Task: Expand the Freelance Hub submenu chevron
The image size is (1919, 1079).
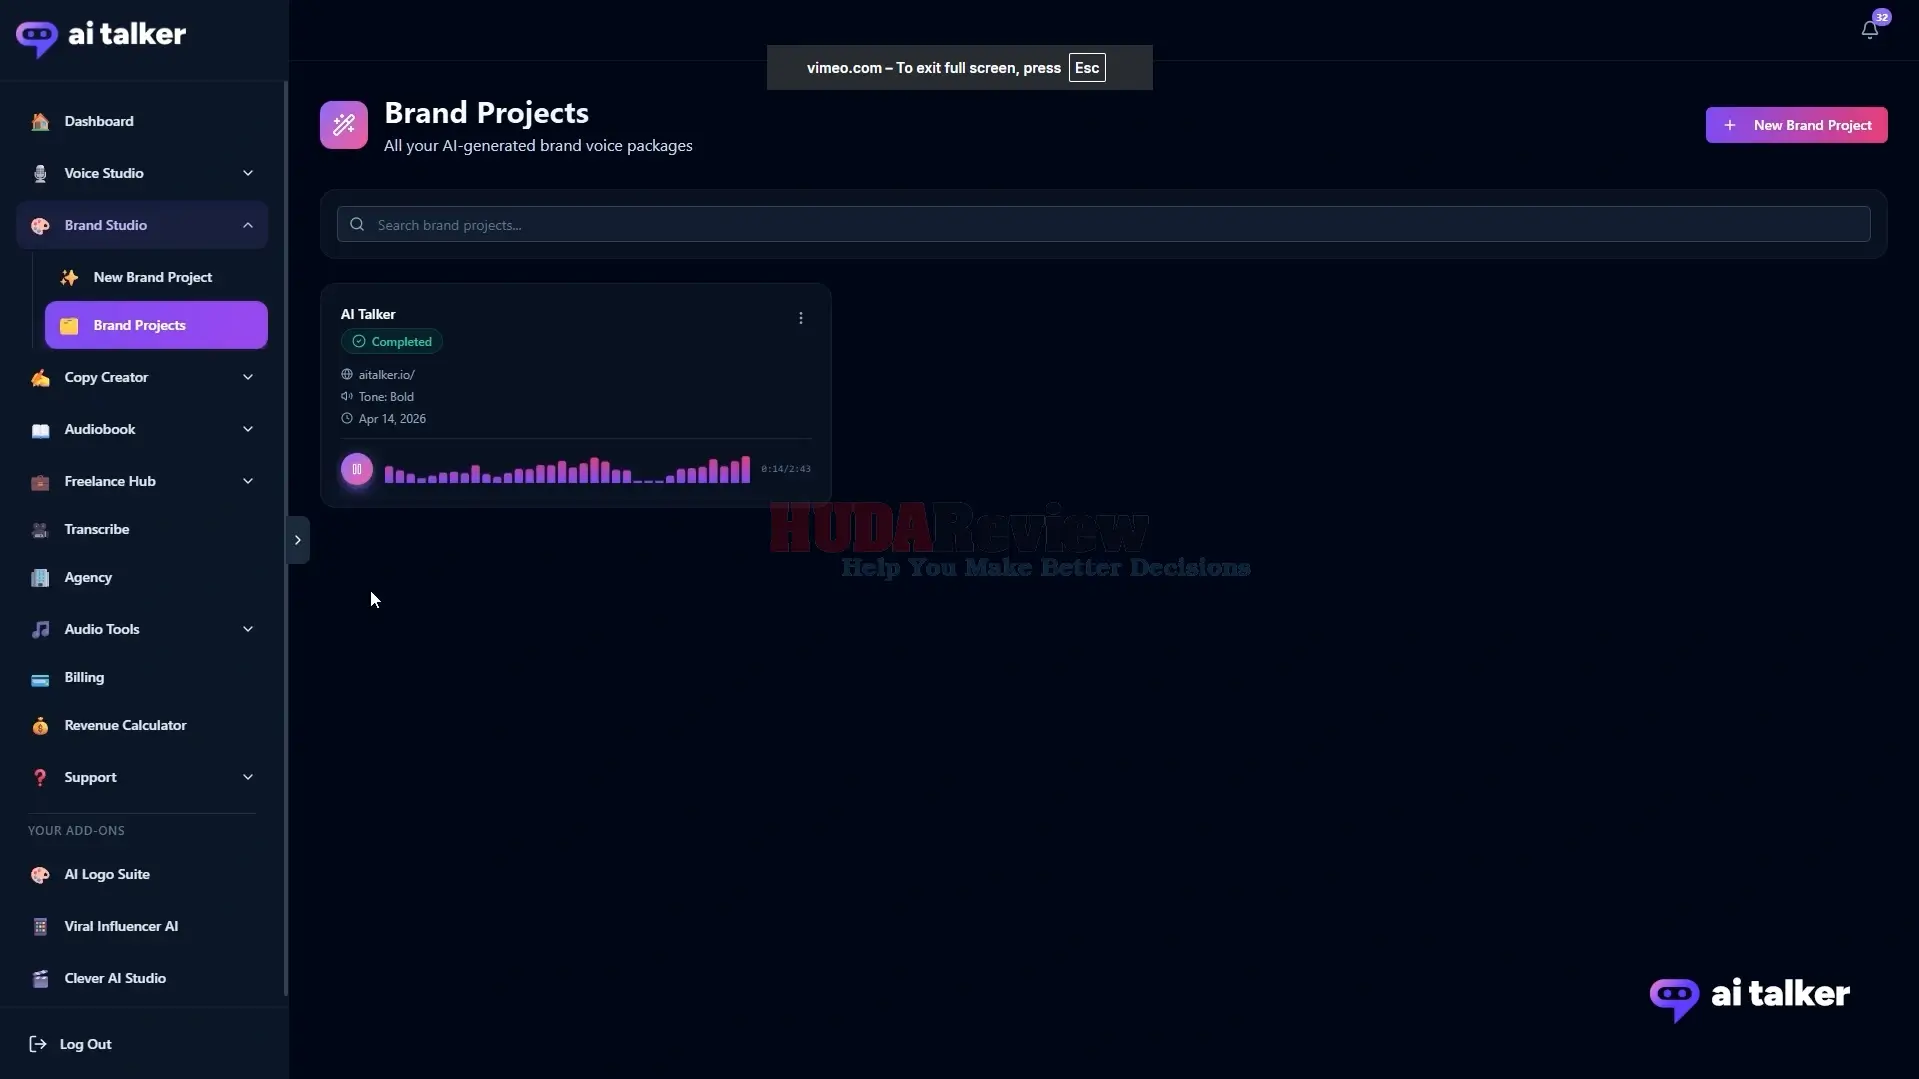Action: (x=248, y=481)
